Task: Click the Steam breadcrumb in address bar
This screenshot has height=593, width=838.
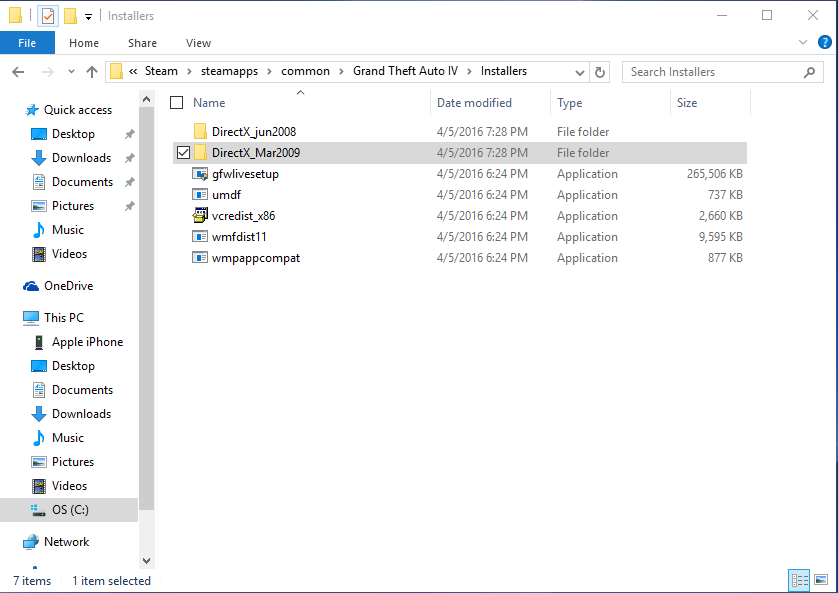Action: tap(161, 71)
